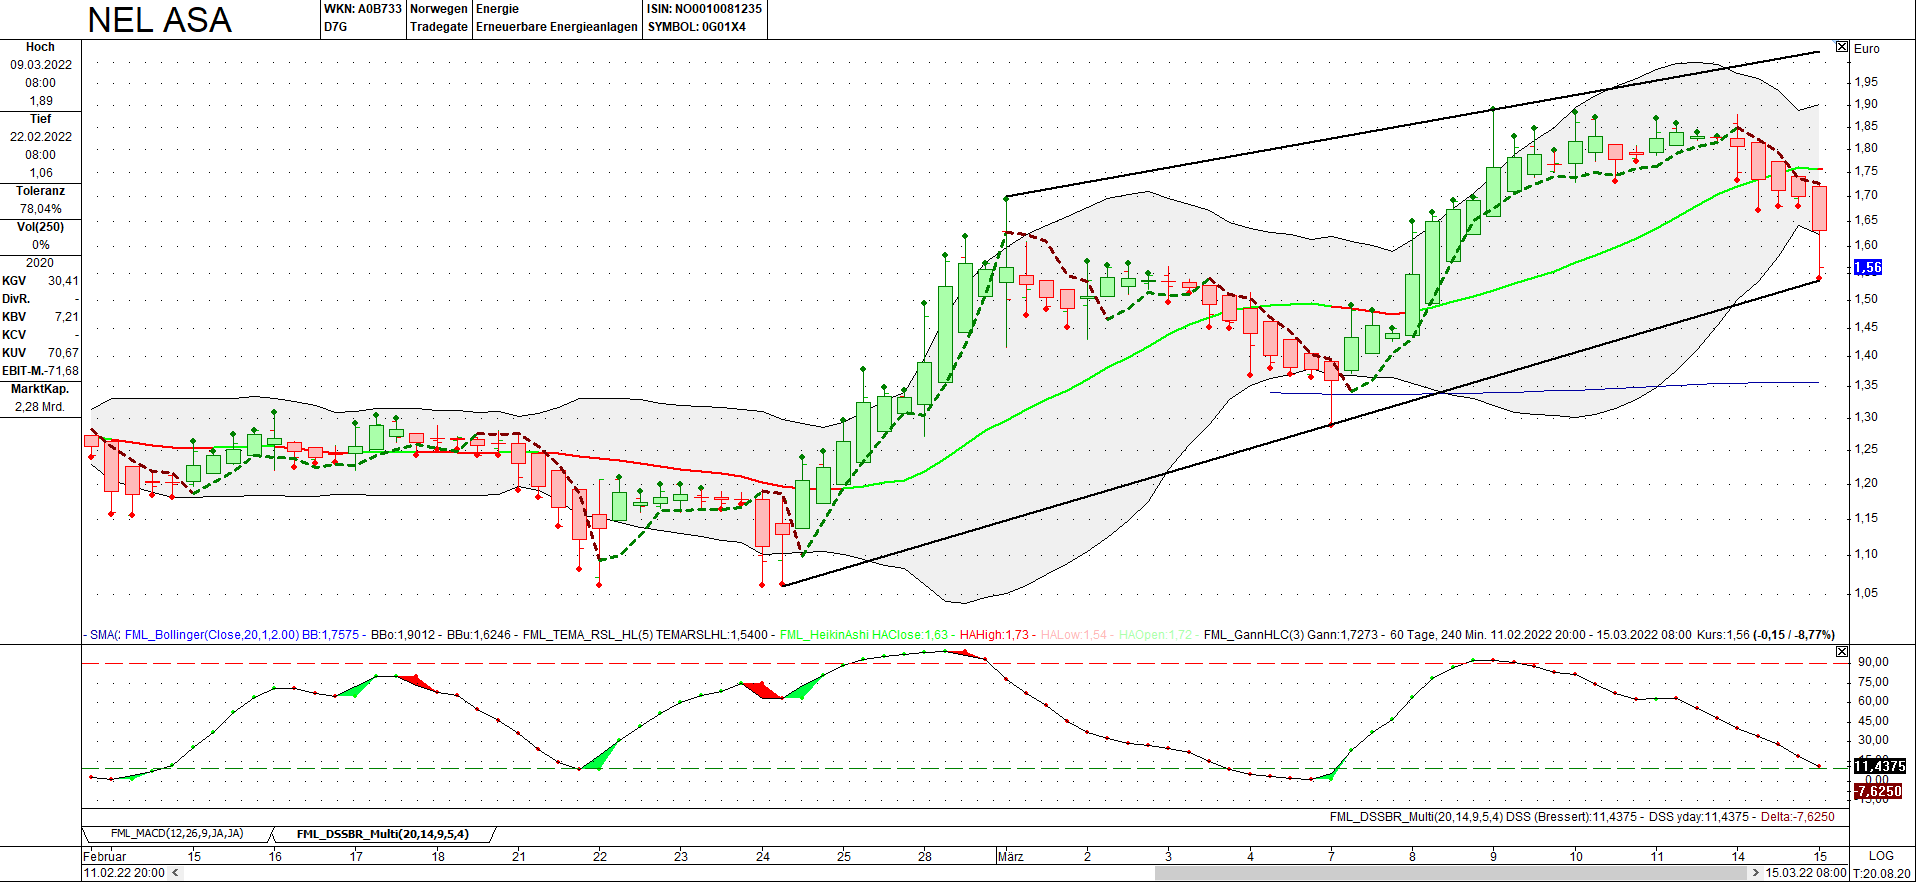Click the KGV value 30,41
This screenshot has height=882, width=1916.
(x=63, y=281)
